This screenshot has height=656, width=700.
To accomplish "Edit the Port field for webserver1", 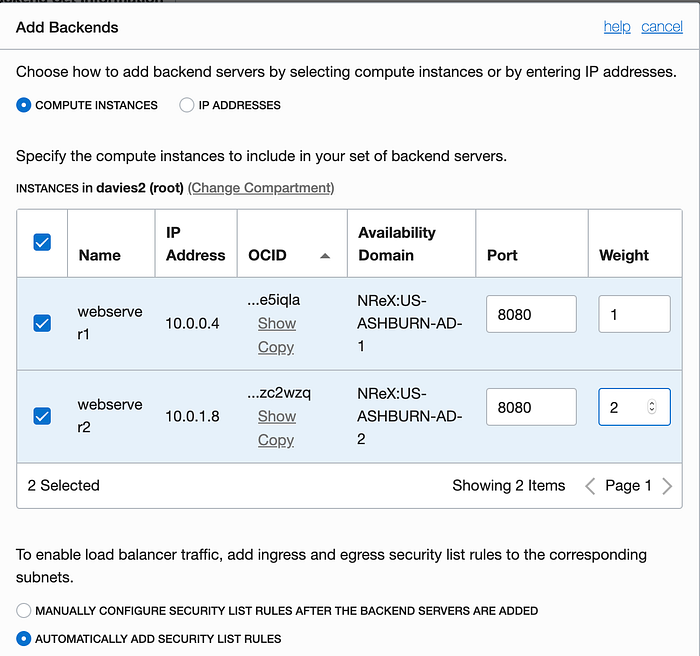I will pyautogui.click(x=531, y=314).
